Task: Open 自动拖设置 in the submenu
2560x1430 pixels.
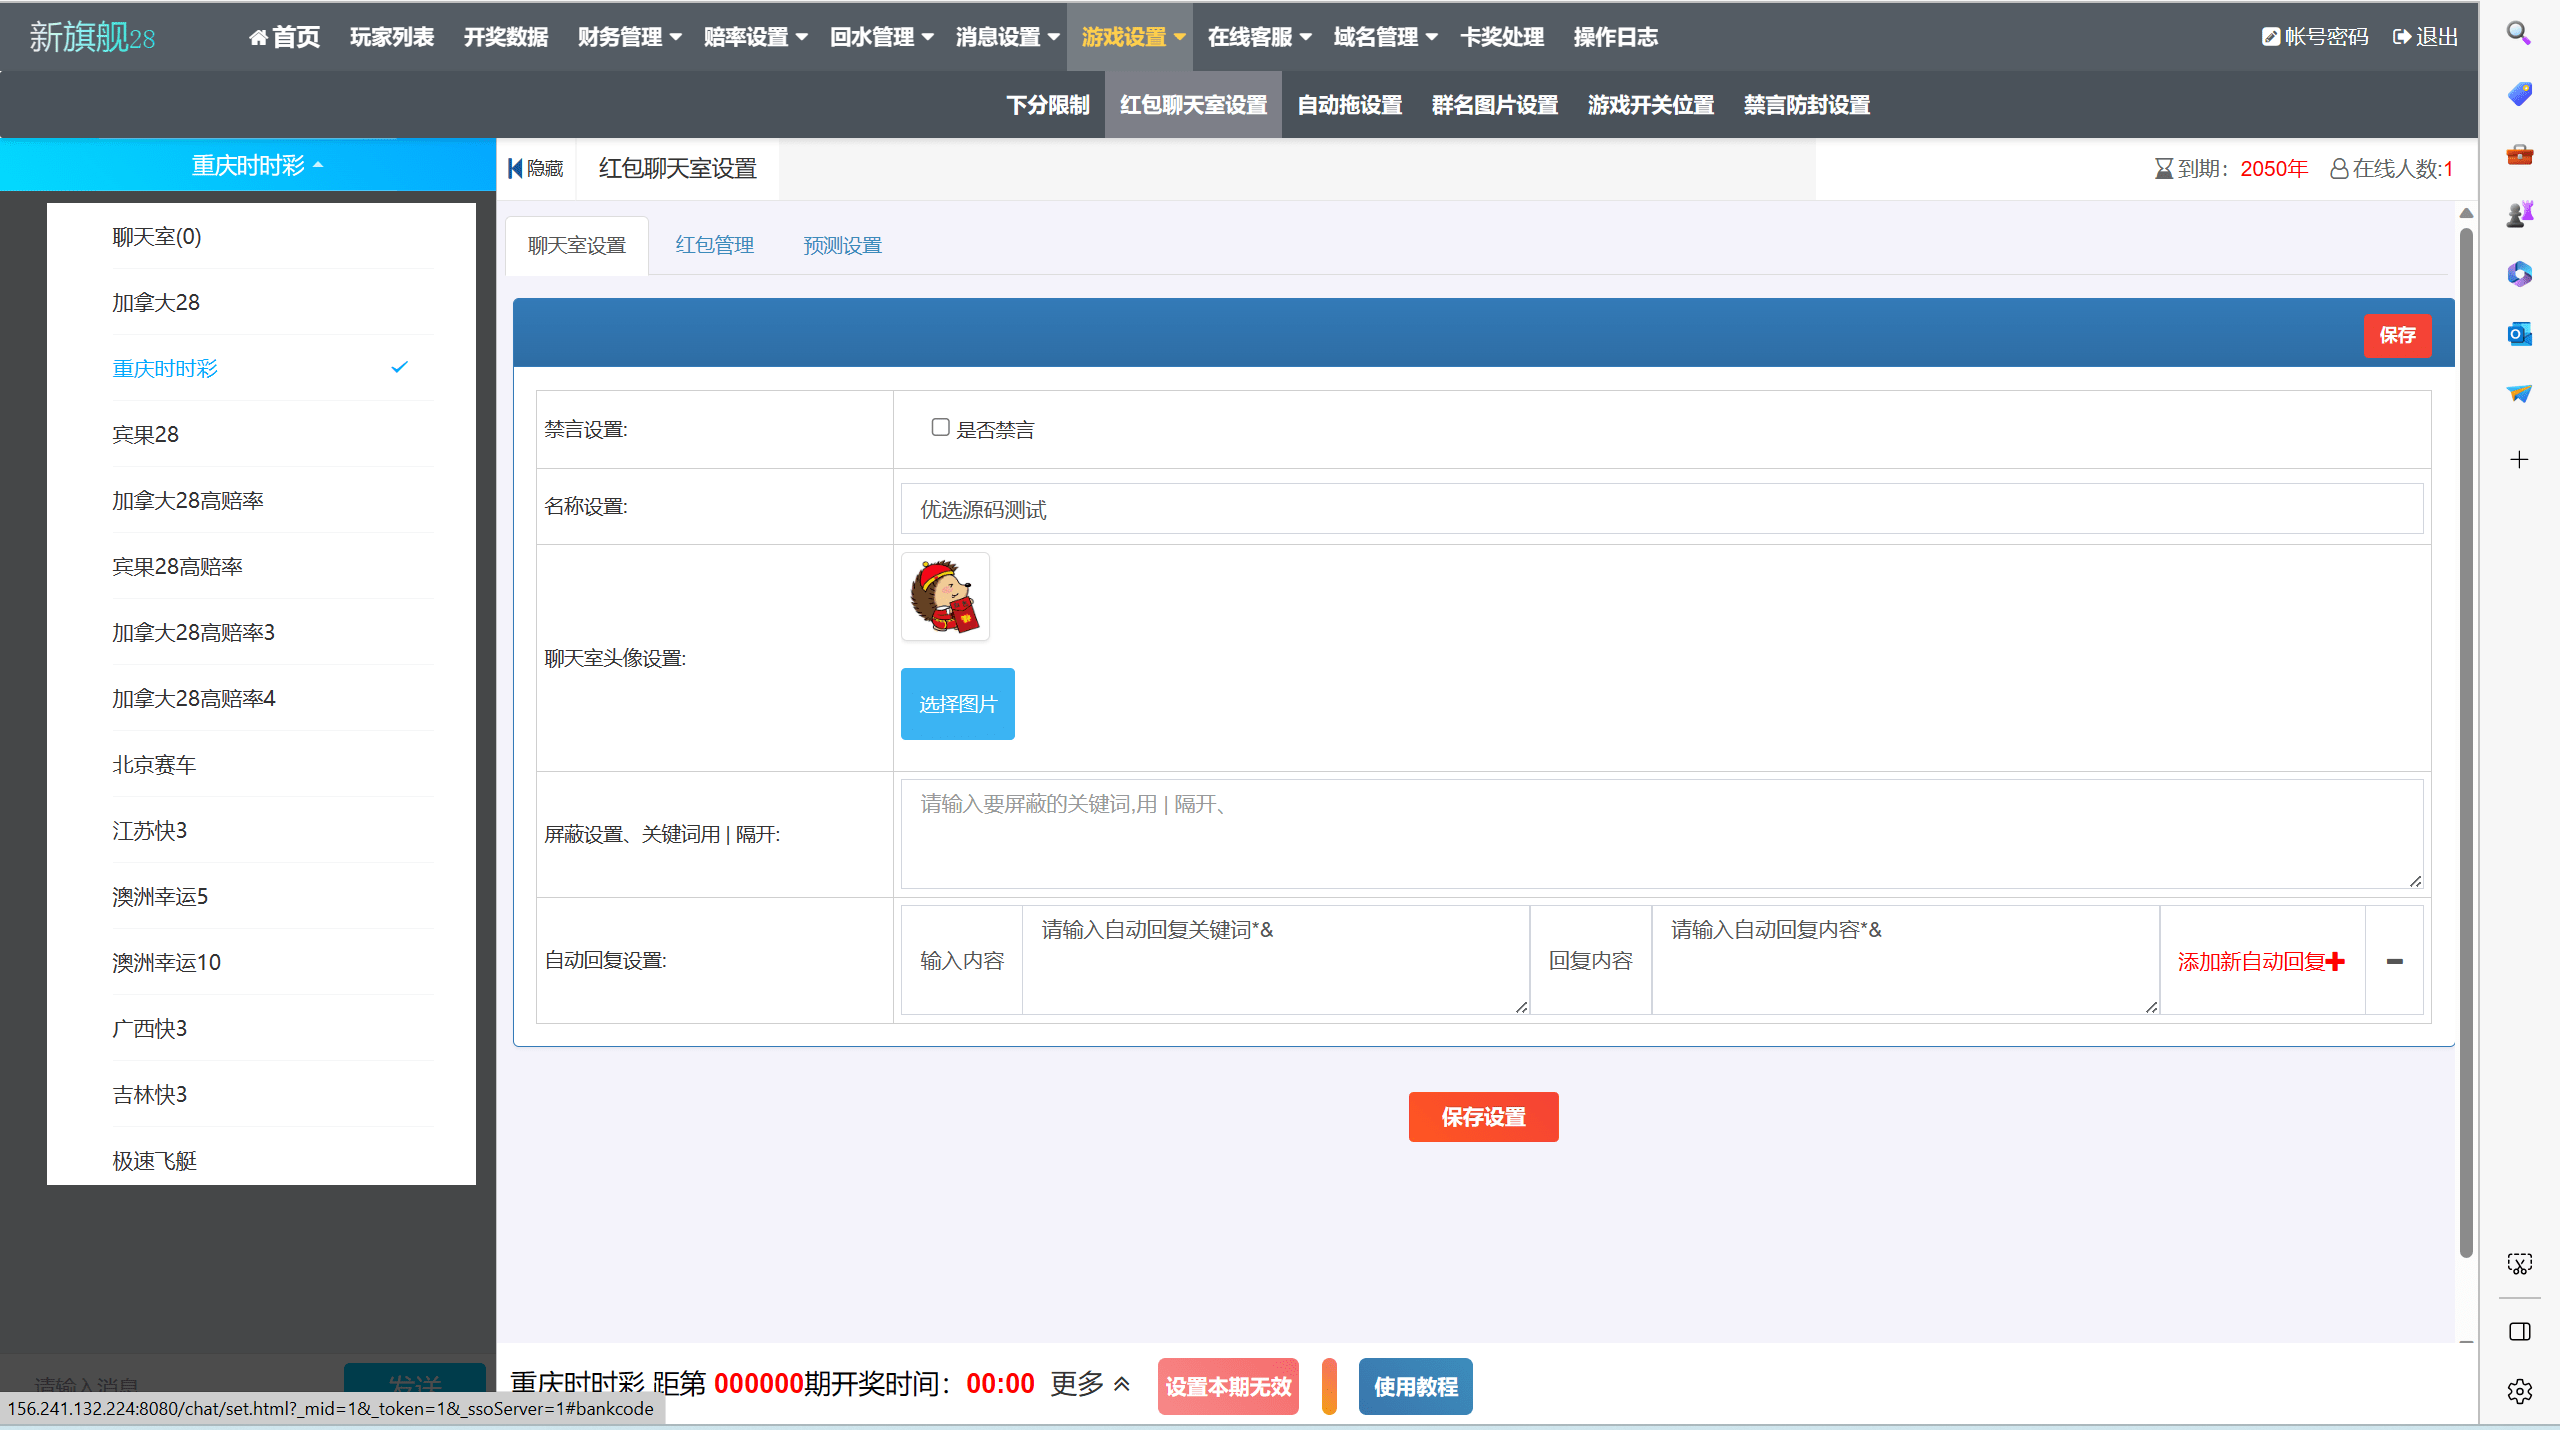Action: pyautogui.click(x=1349, y=105)
